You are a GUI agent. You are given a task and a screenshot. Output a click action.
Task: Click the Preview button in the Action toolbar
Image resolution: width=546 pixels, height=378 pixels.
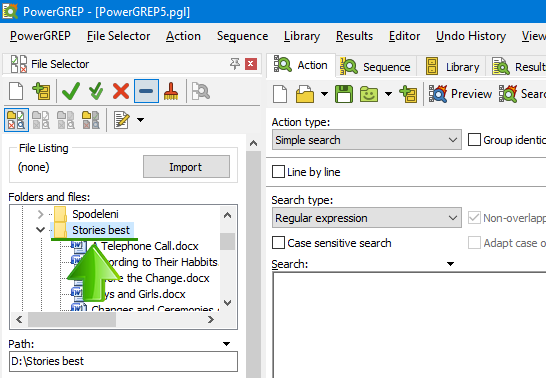pos(460,94)
